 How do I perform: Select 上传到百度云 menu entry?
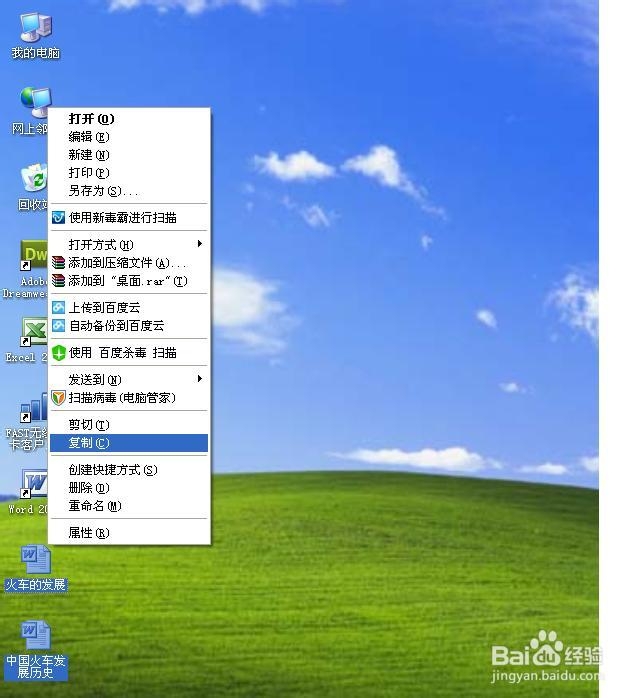pos(129,308)
